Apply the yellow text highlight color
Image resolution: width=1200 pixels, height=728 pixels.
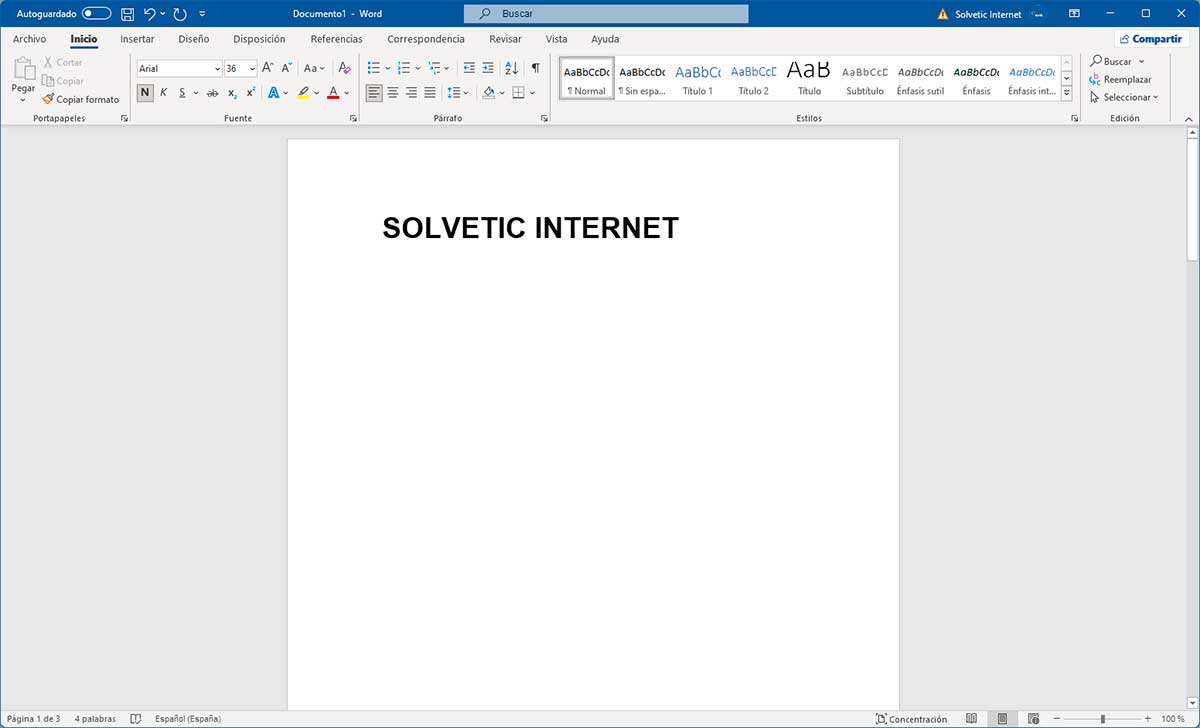tap(303, 93)
